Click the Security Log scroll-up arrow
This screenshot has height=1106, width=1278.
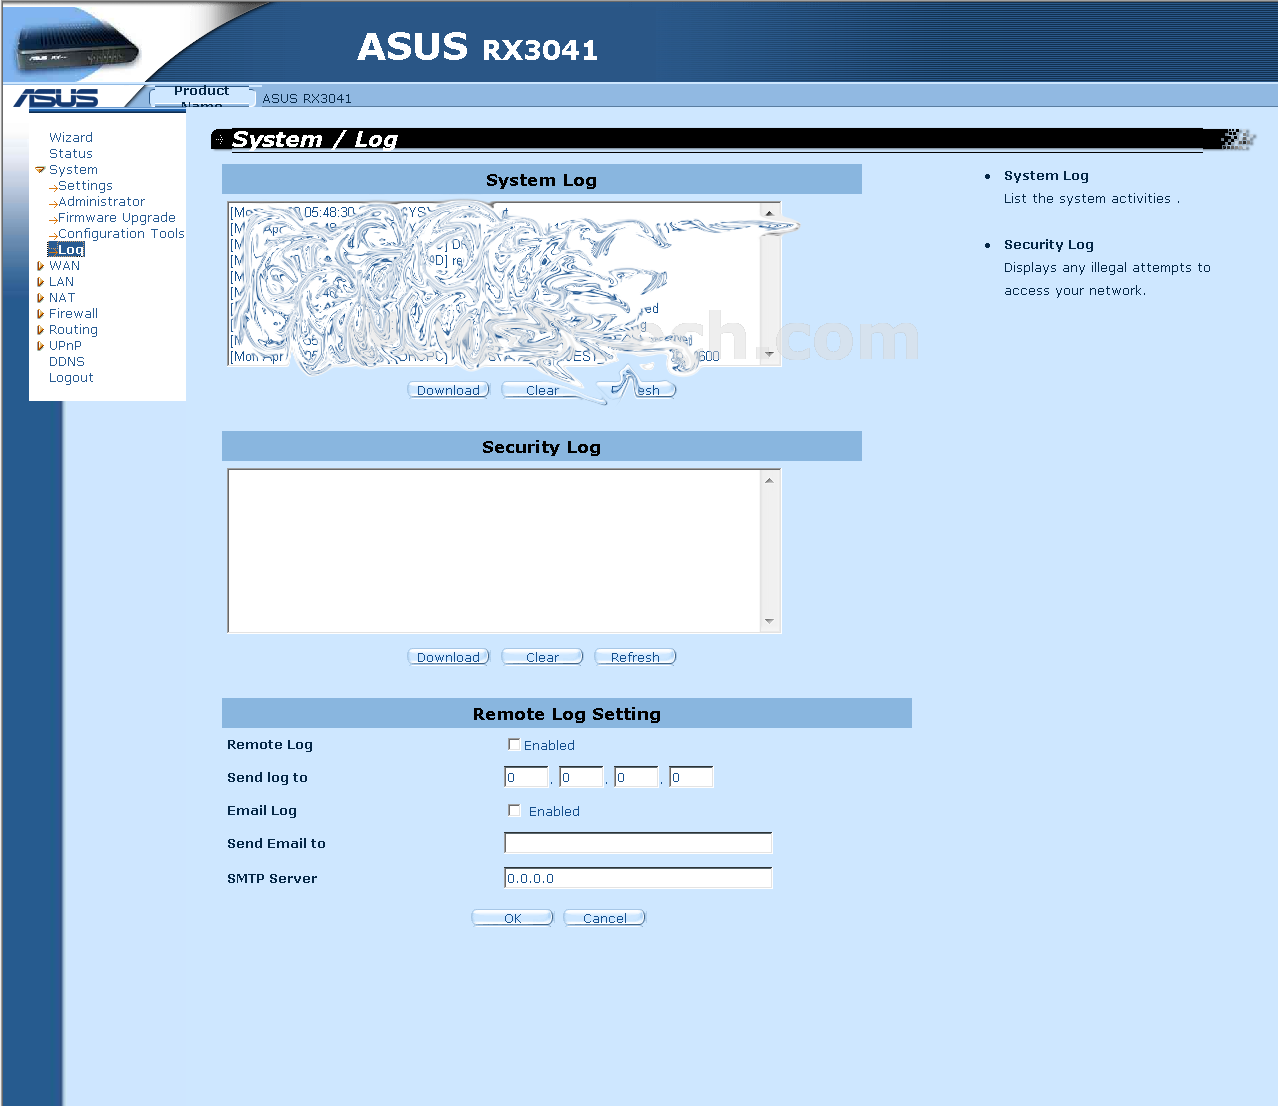point(769,480)
